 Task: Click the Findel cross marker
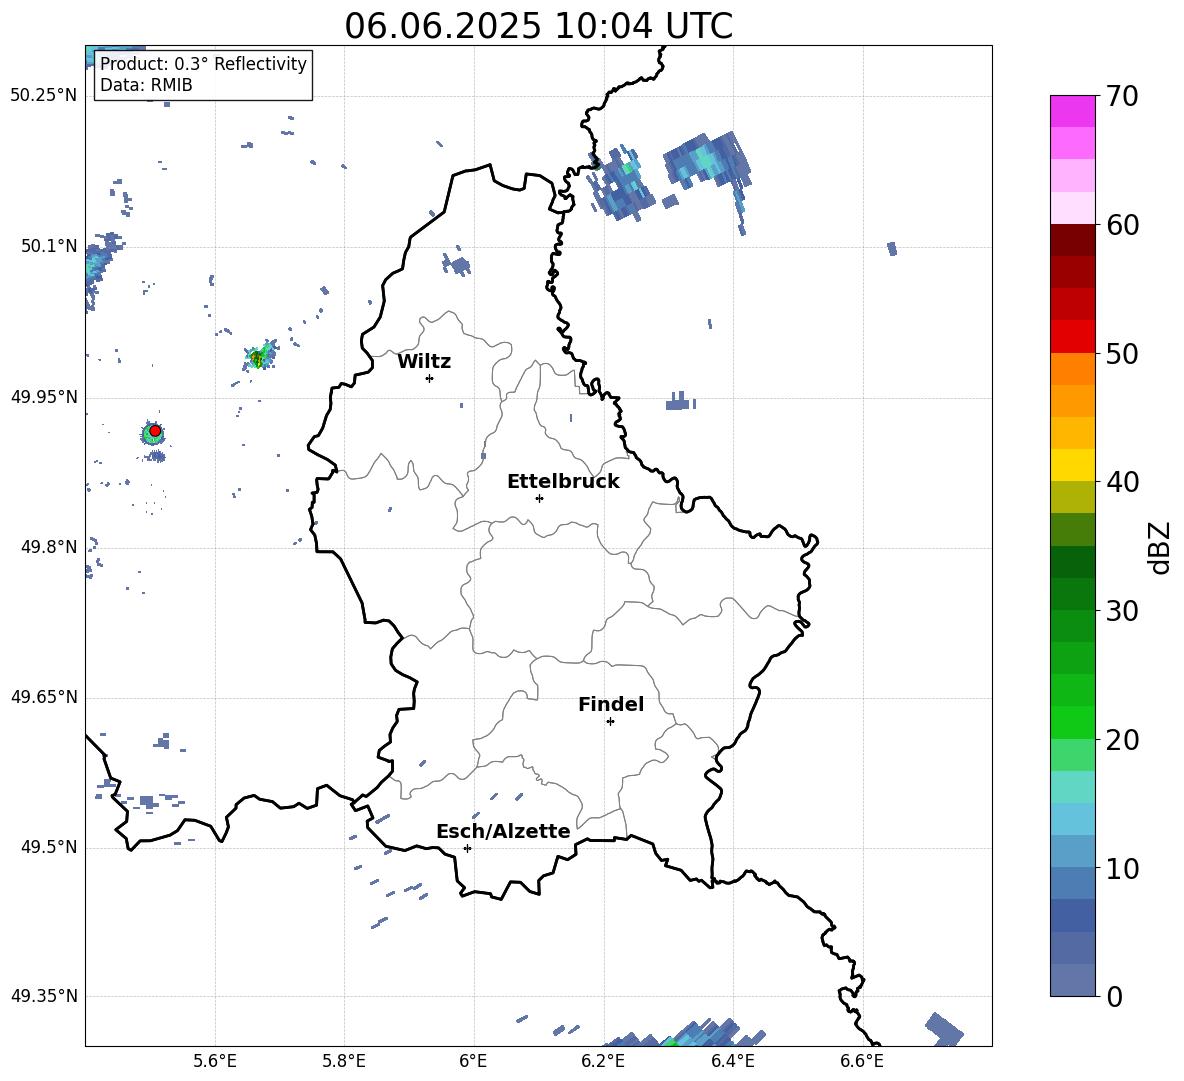(x=610, y=722)
